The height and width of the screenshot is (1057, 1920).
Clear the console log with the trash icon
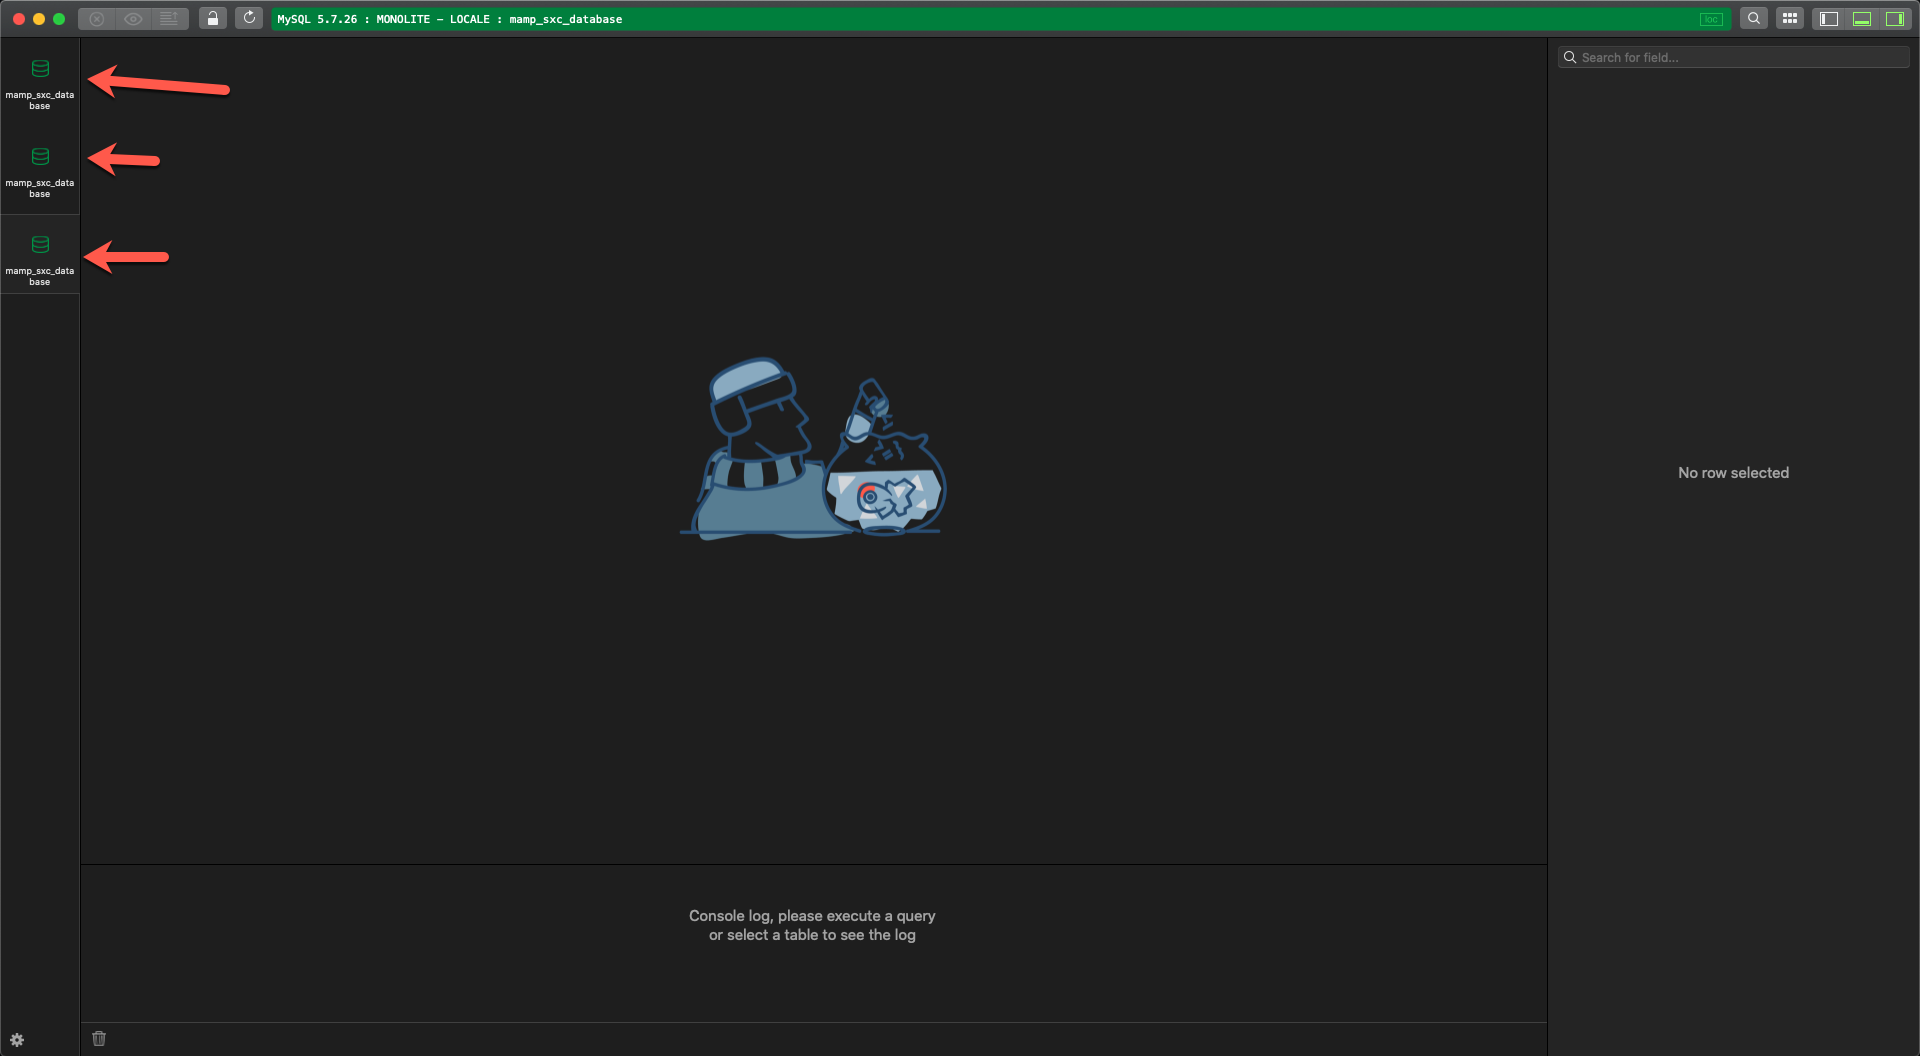98,1038
